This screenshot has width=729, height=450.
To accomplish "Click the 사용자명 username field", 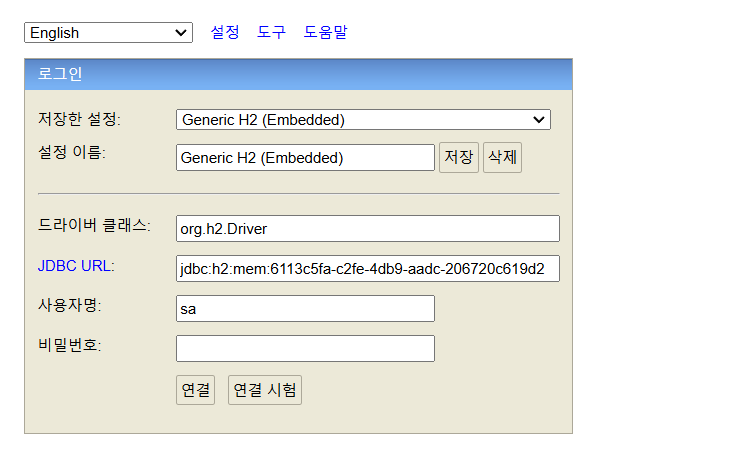I will coord(305,308).
